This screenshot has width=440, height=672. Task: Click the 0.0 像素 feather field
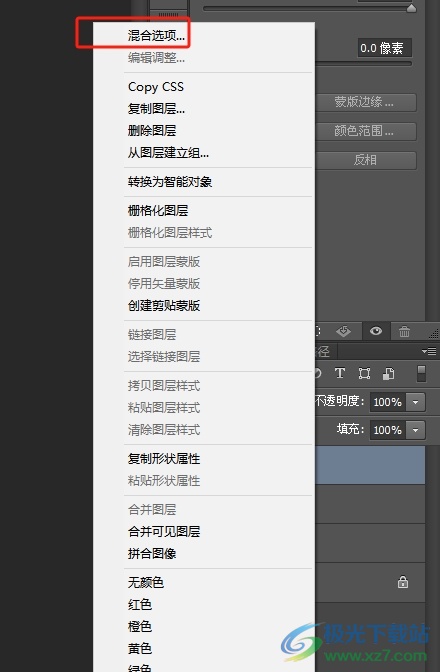pos(384,48)
